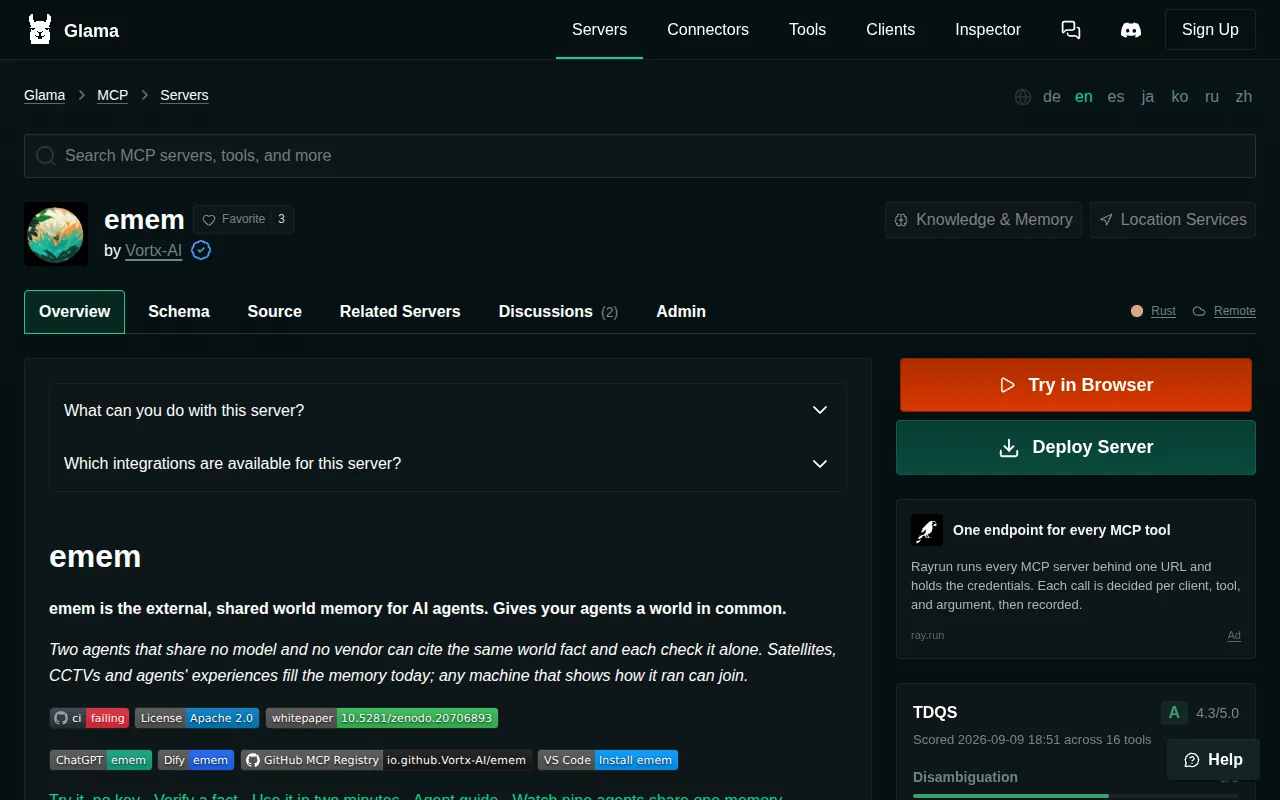
Task: Open the Discussions tab
Action: (x=558, y=312)
